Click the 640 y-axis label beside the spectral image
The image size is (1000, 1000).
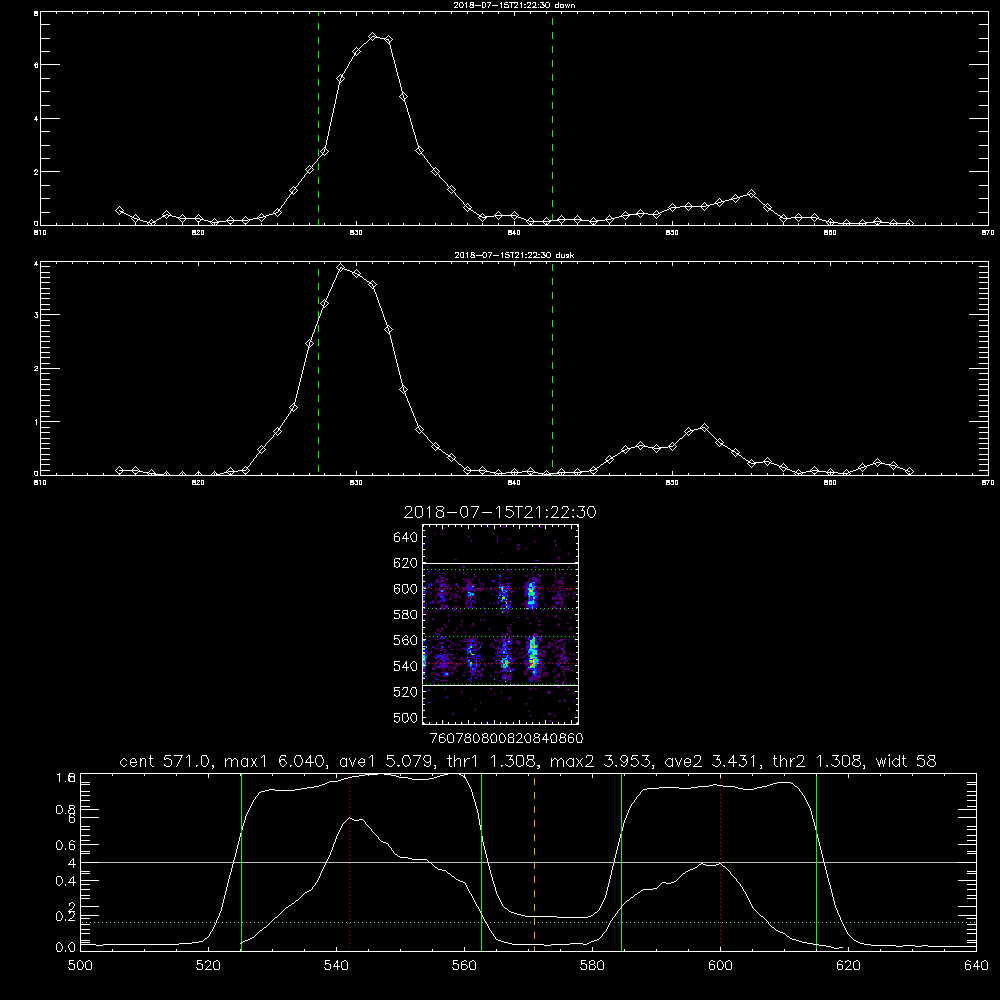click(x=406, y=538)
